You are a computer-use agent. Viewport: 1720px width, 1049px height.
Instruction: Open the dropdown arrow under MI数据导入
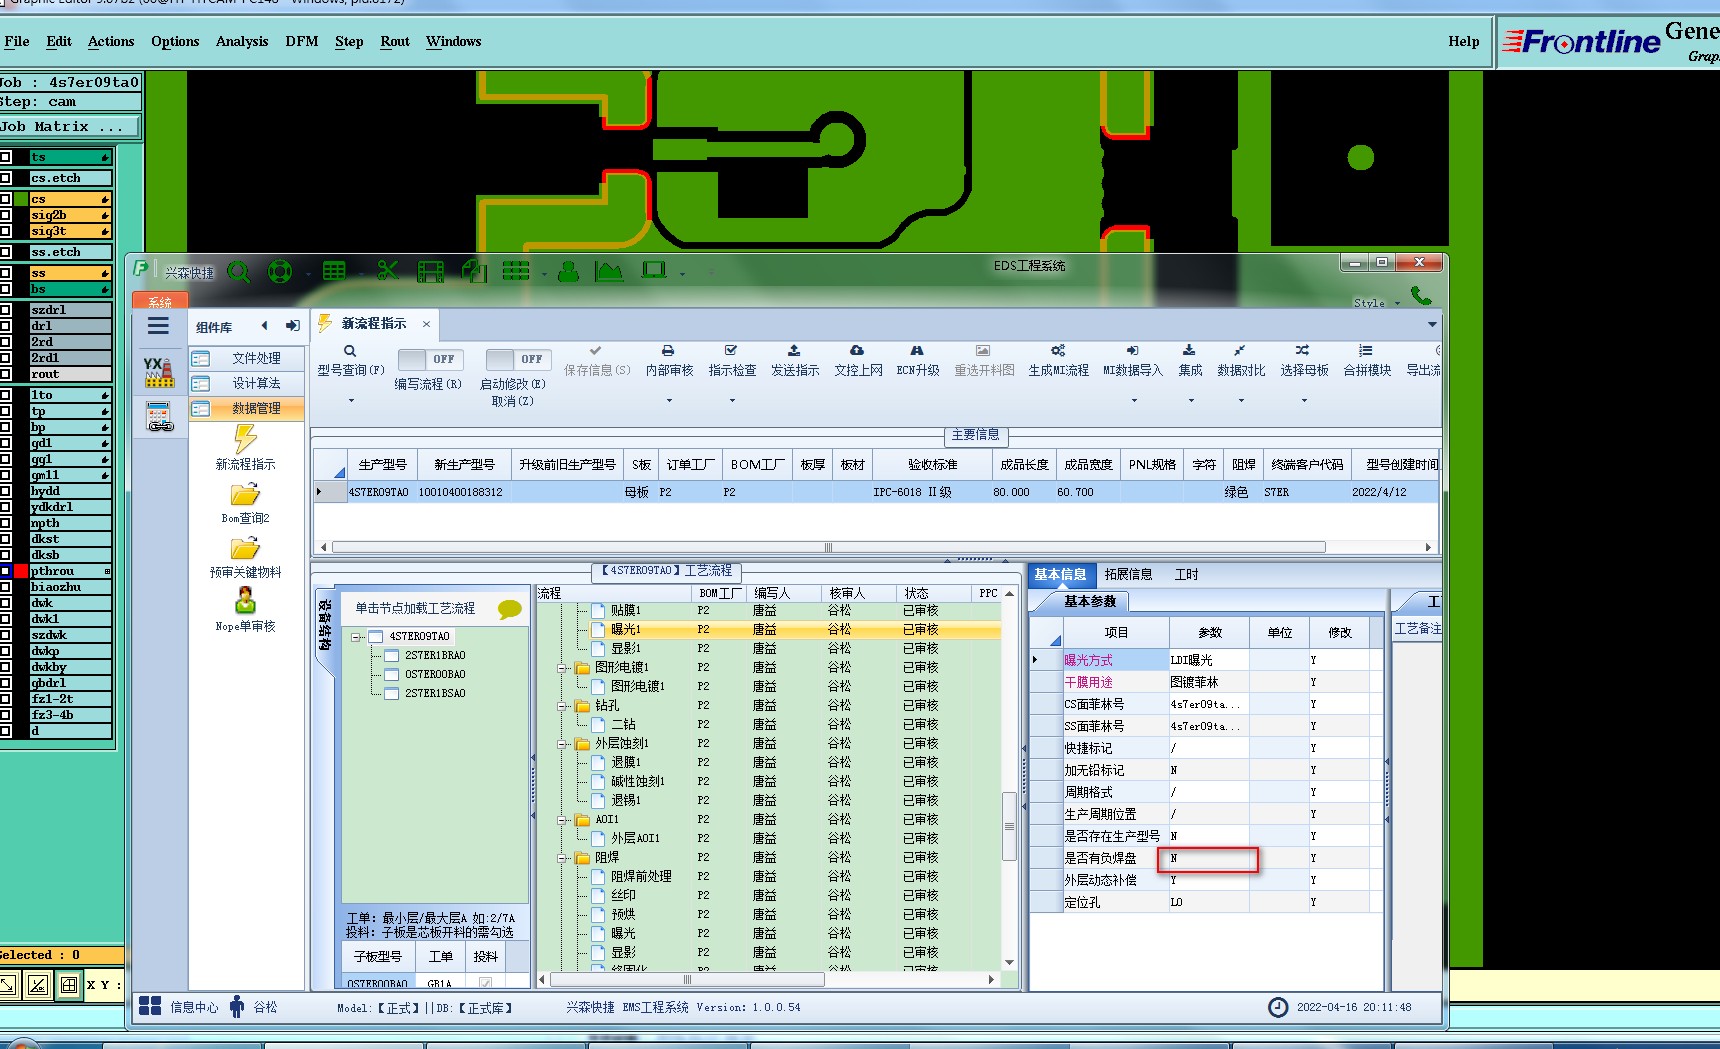1134,401
